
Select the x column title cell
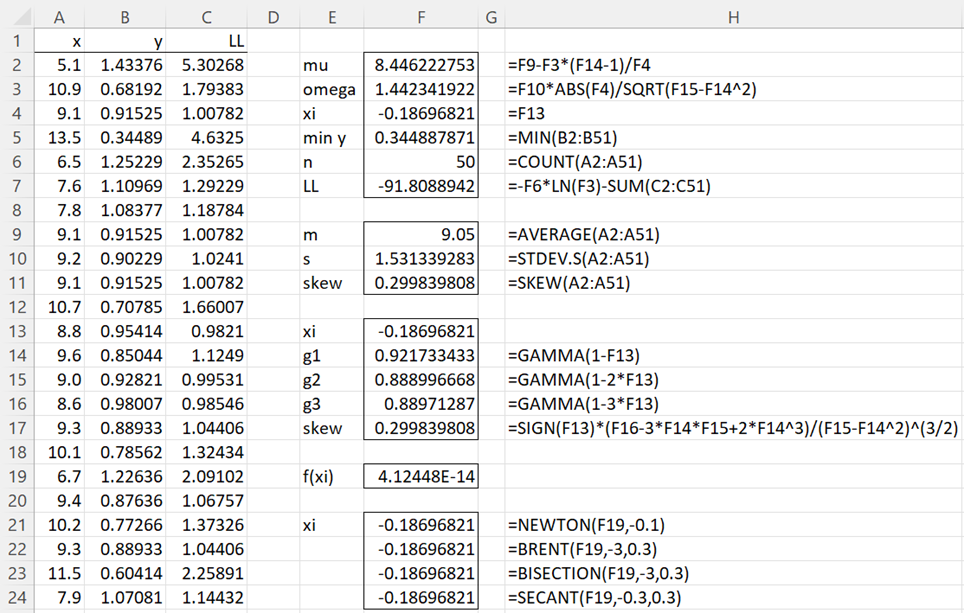(x=59, y=41)
